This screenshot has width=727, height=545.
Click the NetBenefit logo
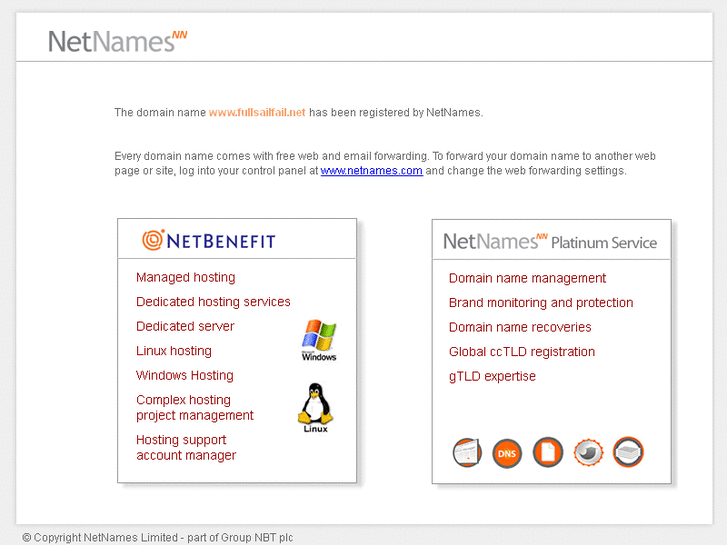pyautogui.click(x=209, y=240)
